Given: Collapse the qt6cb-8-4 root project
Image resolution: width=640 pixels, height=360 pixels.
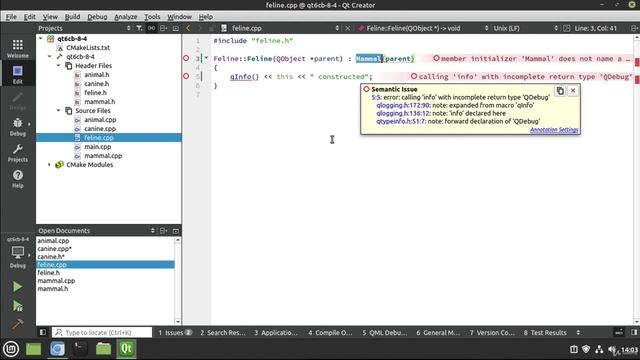Looking at the screenshot, I should pos(40,38).
